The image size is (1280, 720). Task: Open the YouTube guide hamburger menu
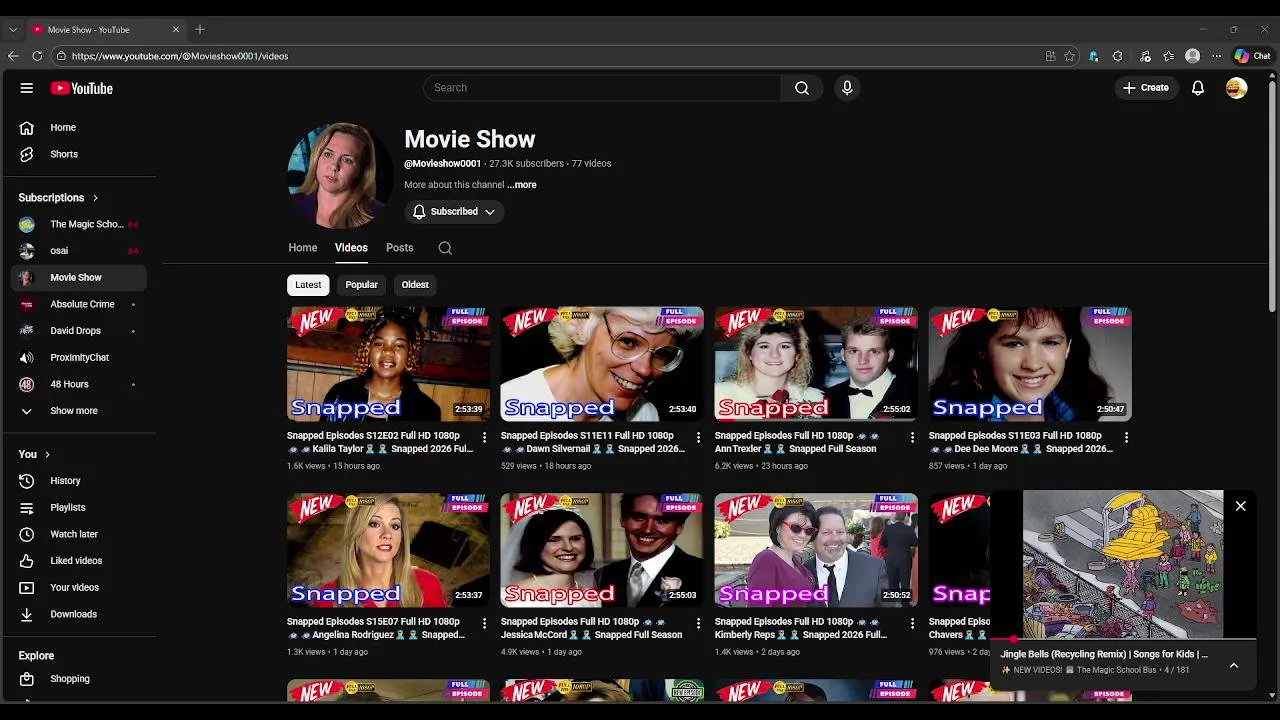tap(27, 88)
